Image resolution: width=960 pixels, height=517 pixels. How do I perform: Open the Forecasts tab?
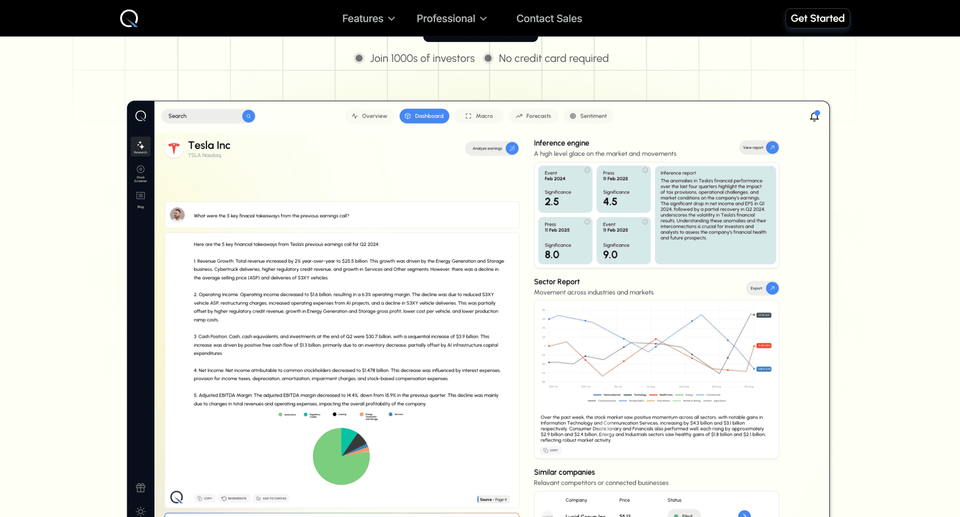tap(533, 116)
